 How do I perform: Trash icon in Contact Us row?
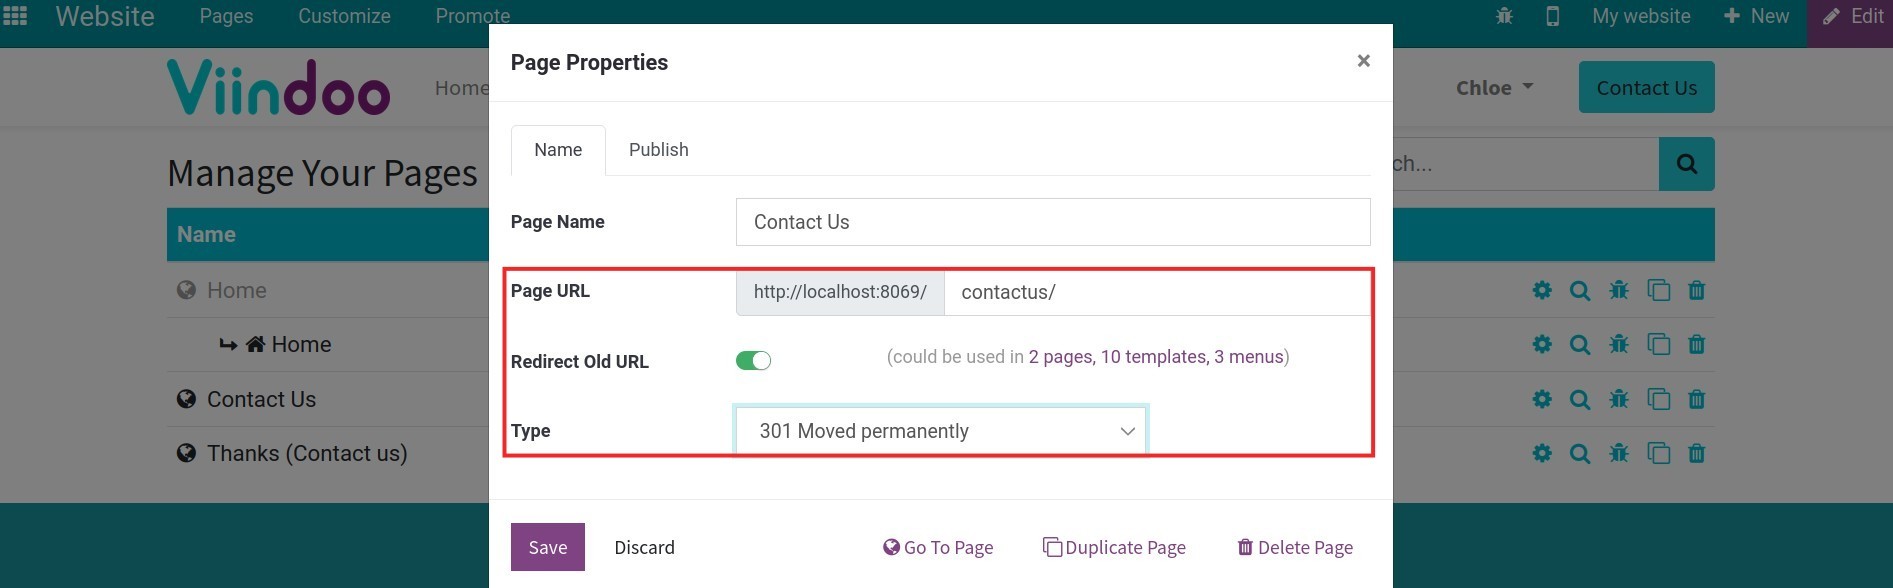pyautogui.click(x=1696, y=399)
